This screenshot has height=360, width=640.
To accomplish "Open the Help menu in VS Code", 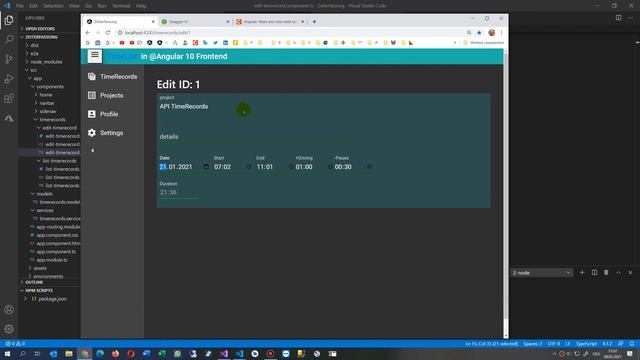I will (x=141, y=6).
